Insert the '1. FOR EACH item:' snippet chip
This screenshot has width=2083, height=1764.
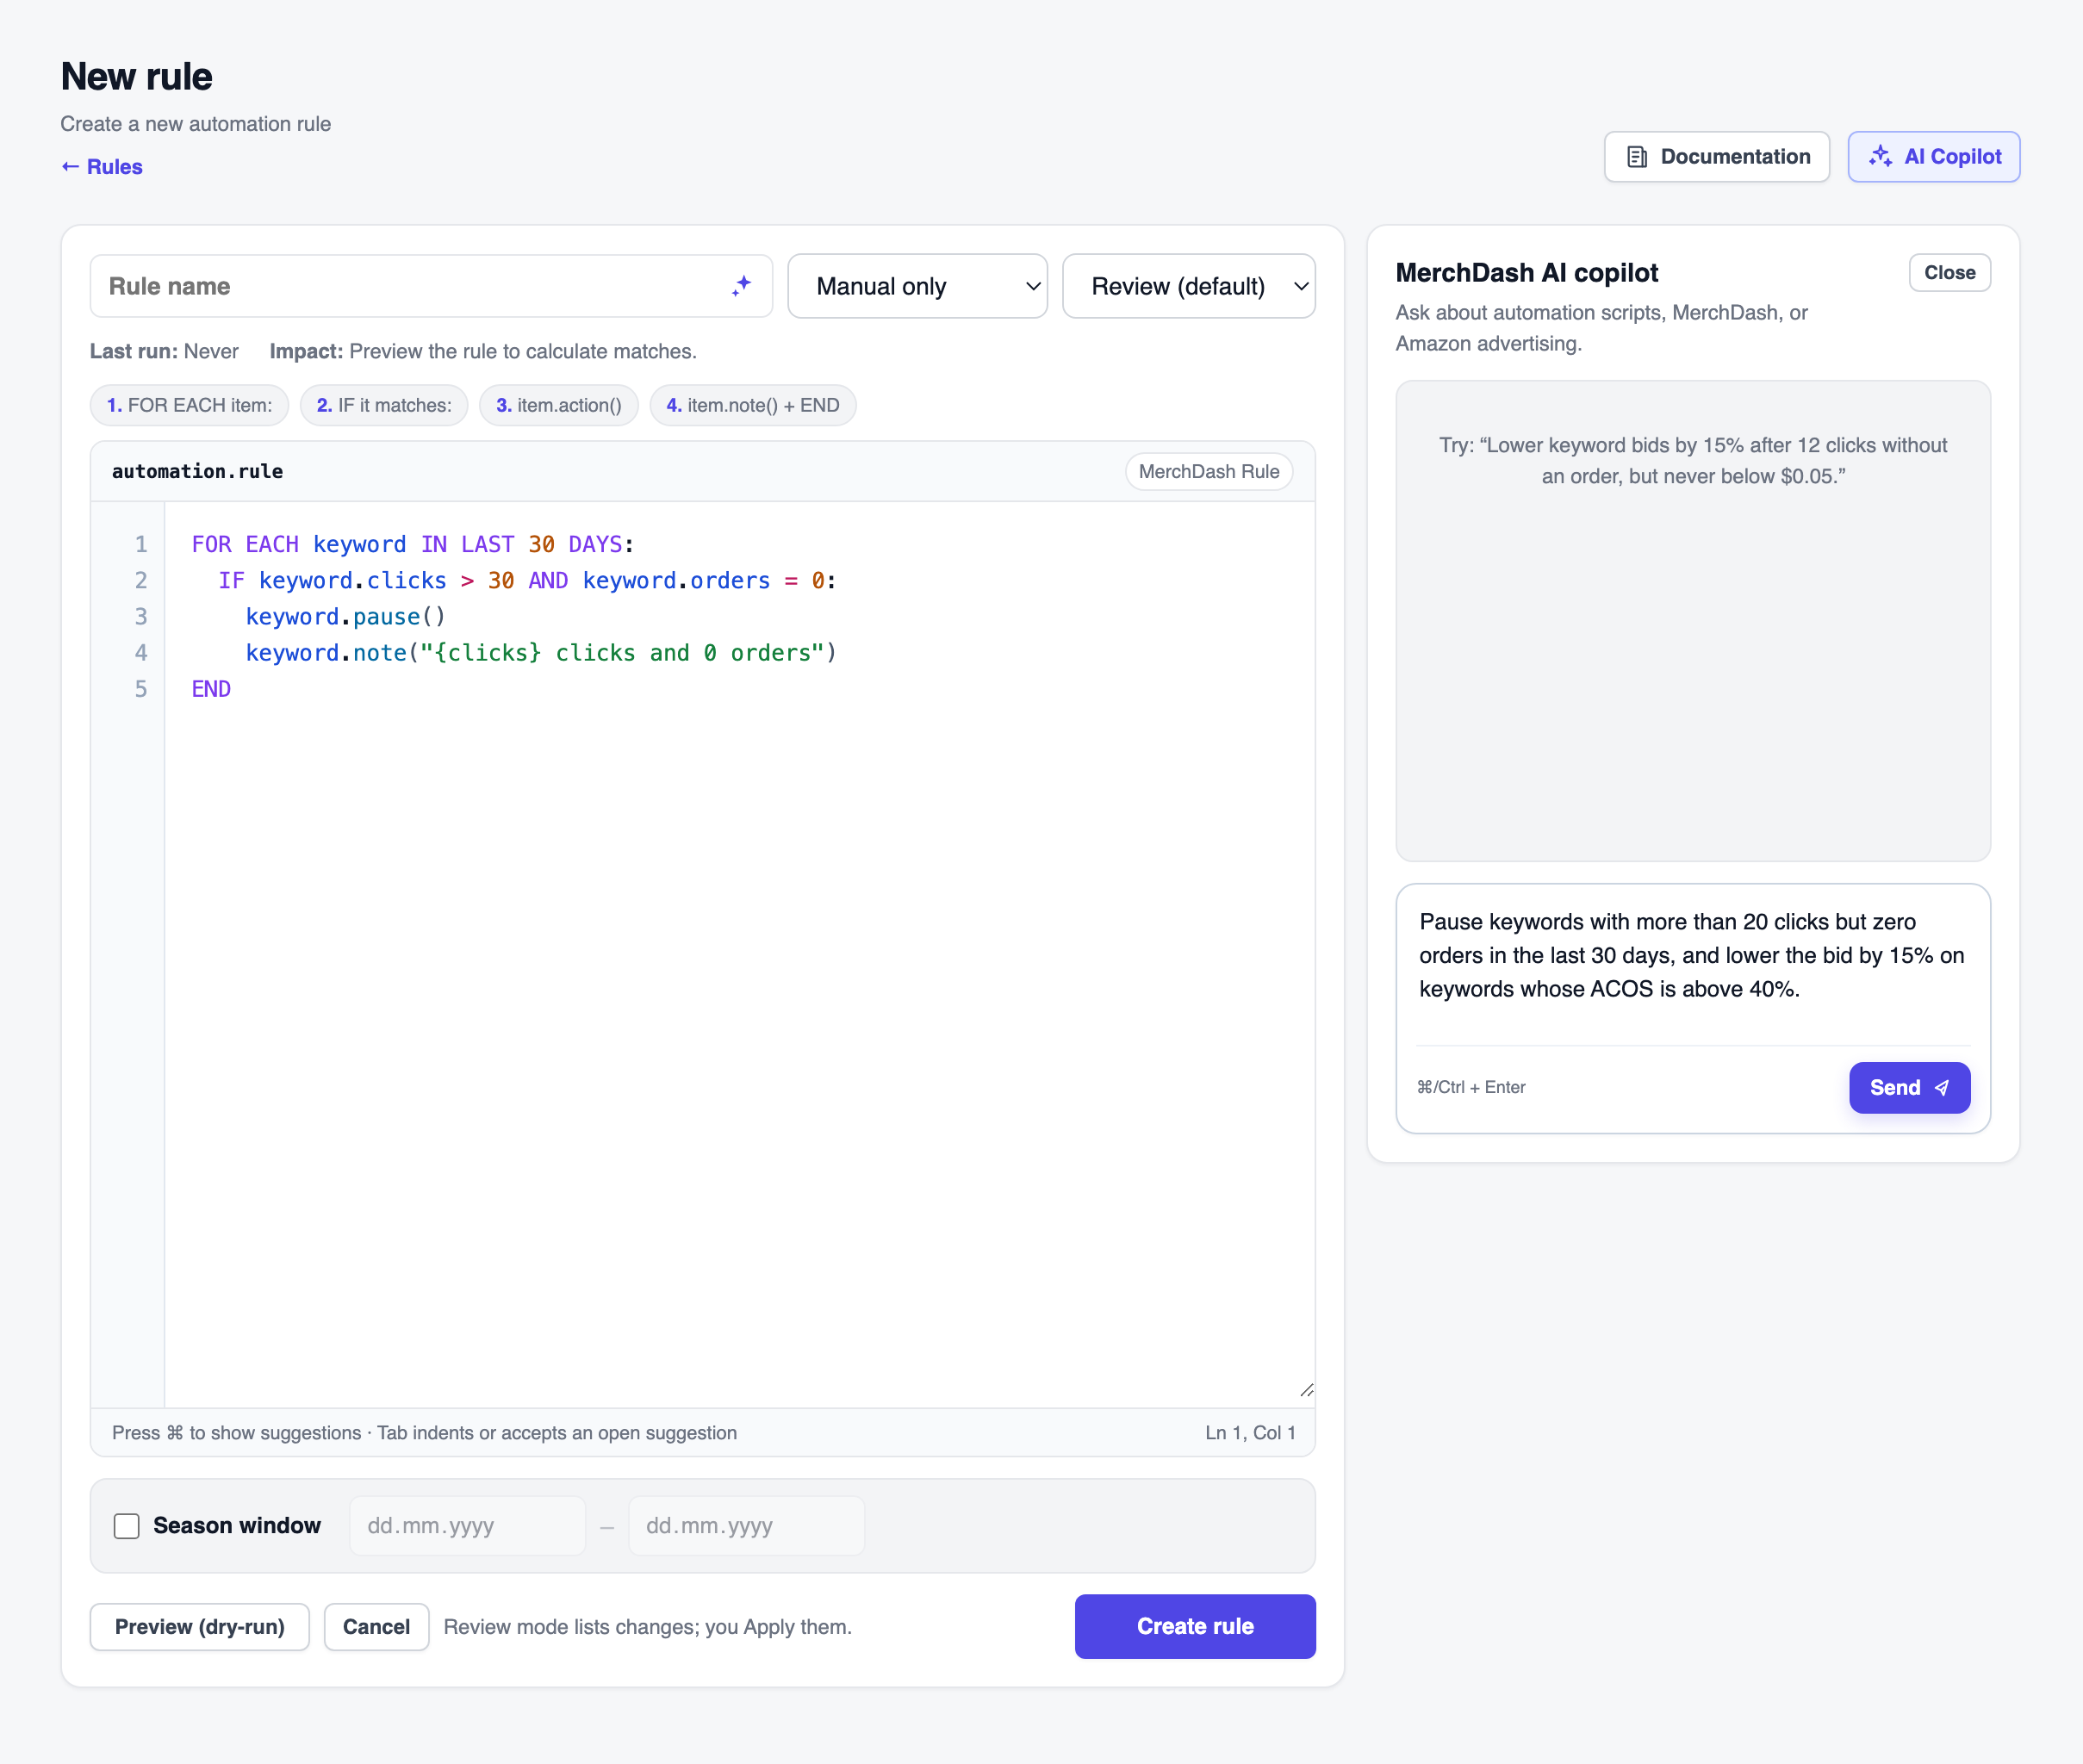[189, 405]
